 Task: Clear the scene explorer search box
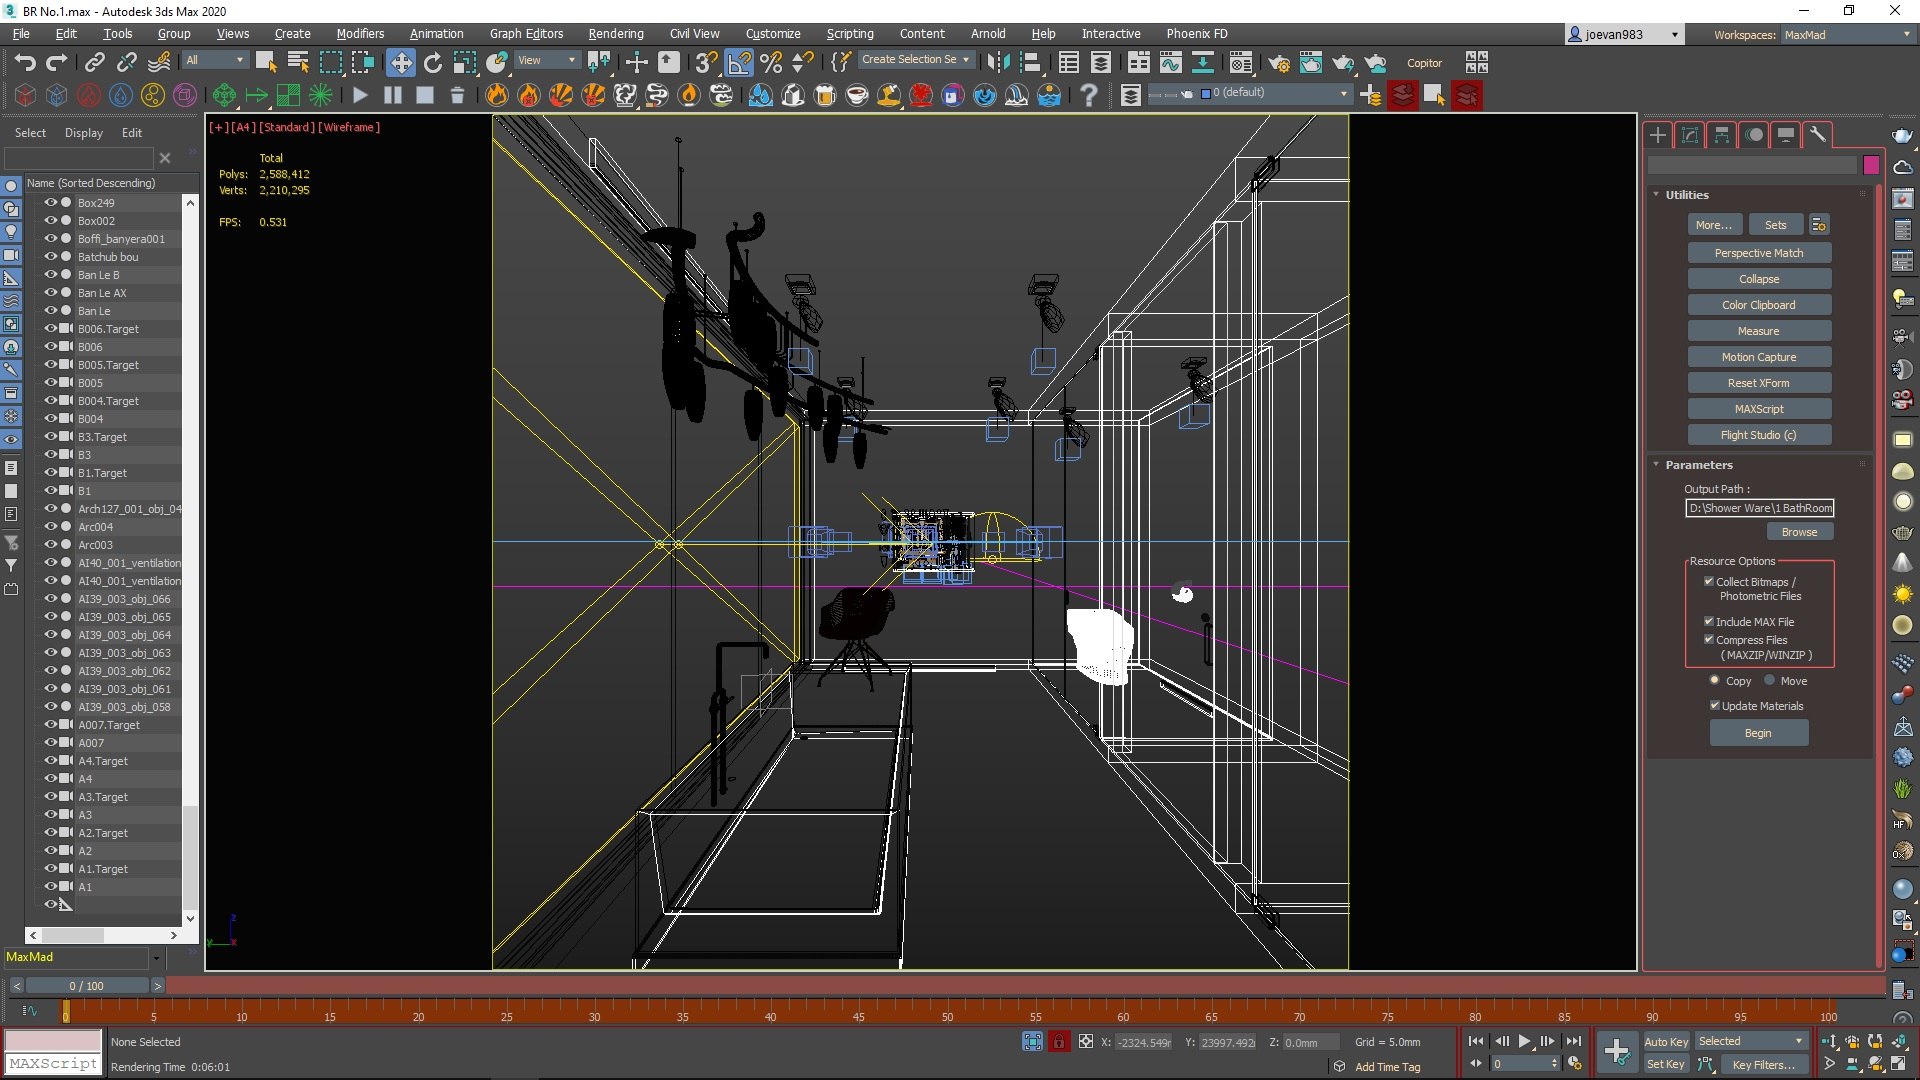pos(165,158)
